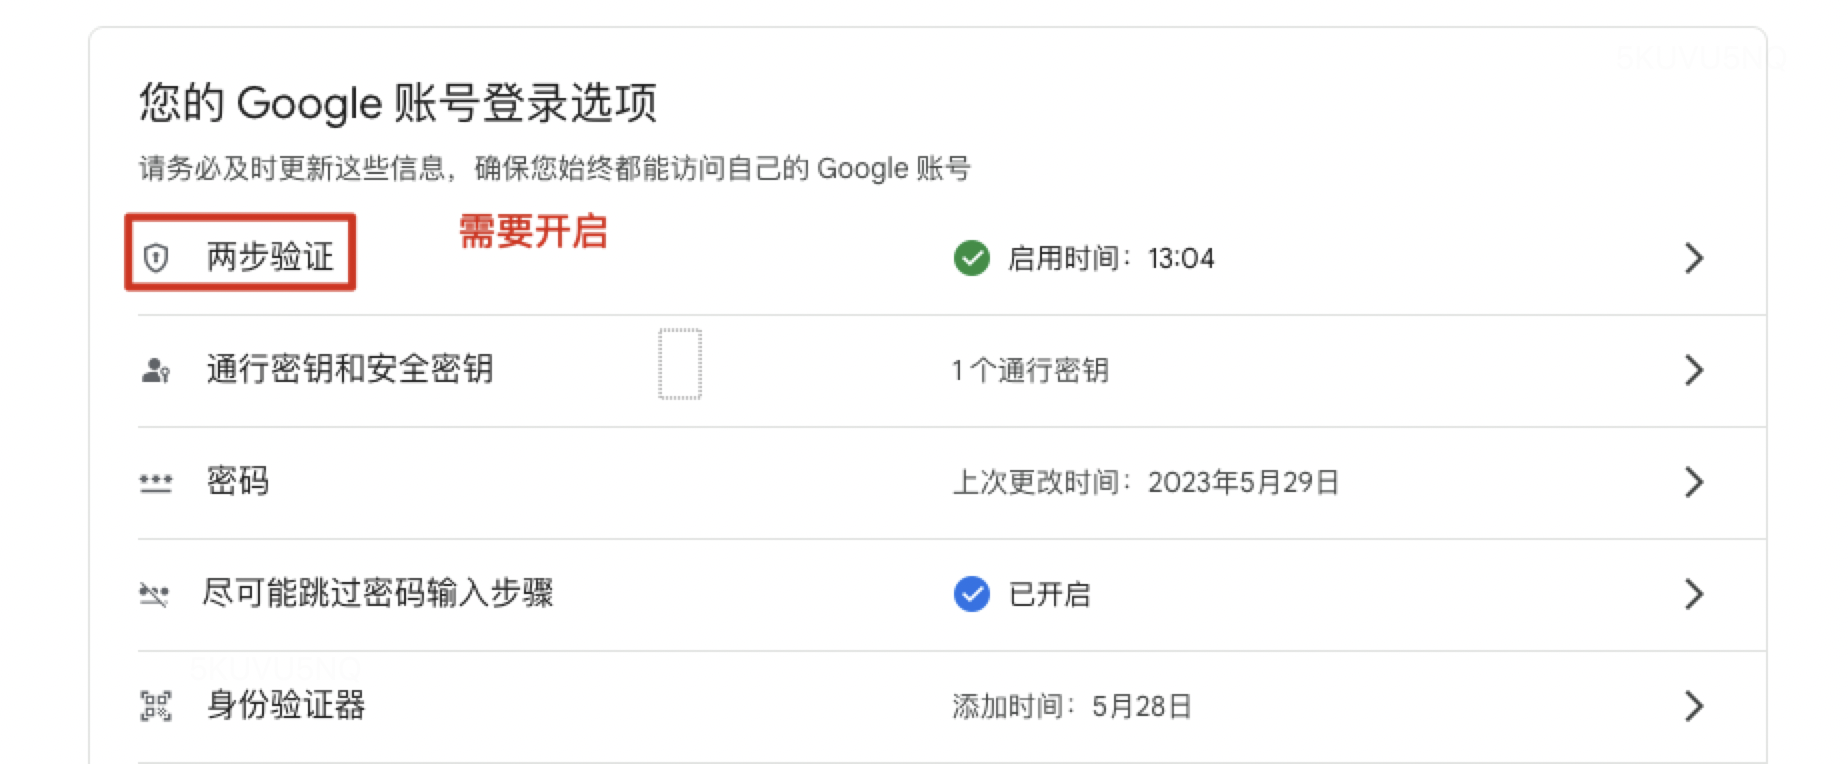Image resolution: width=1848 pixels, height=764 pixels.
Task: Open the 两步验证 settings label
Action: pos(270,257)
